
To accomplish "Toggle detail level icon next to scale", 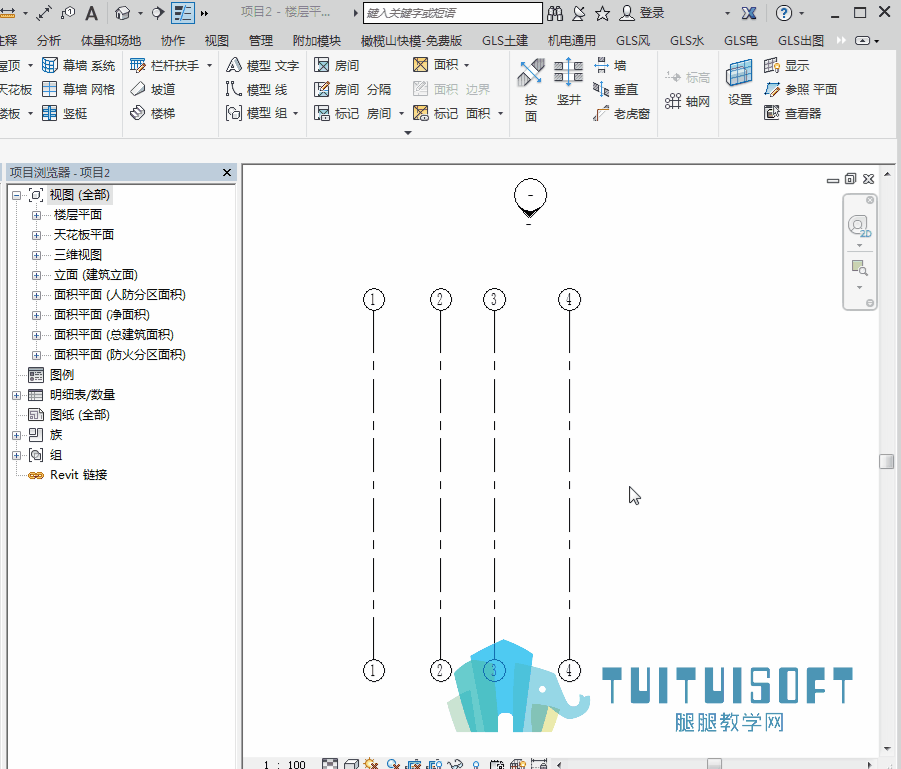I will click(330, 764).
